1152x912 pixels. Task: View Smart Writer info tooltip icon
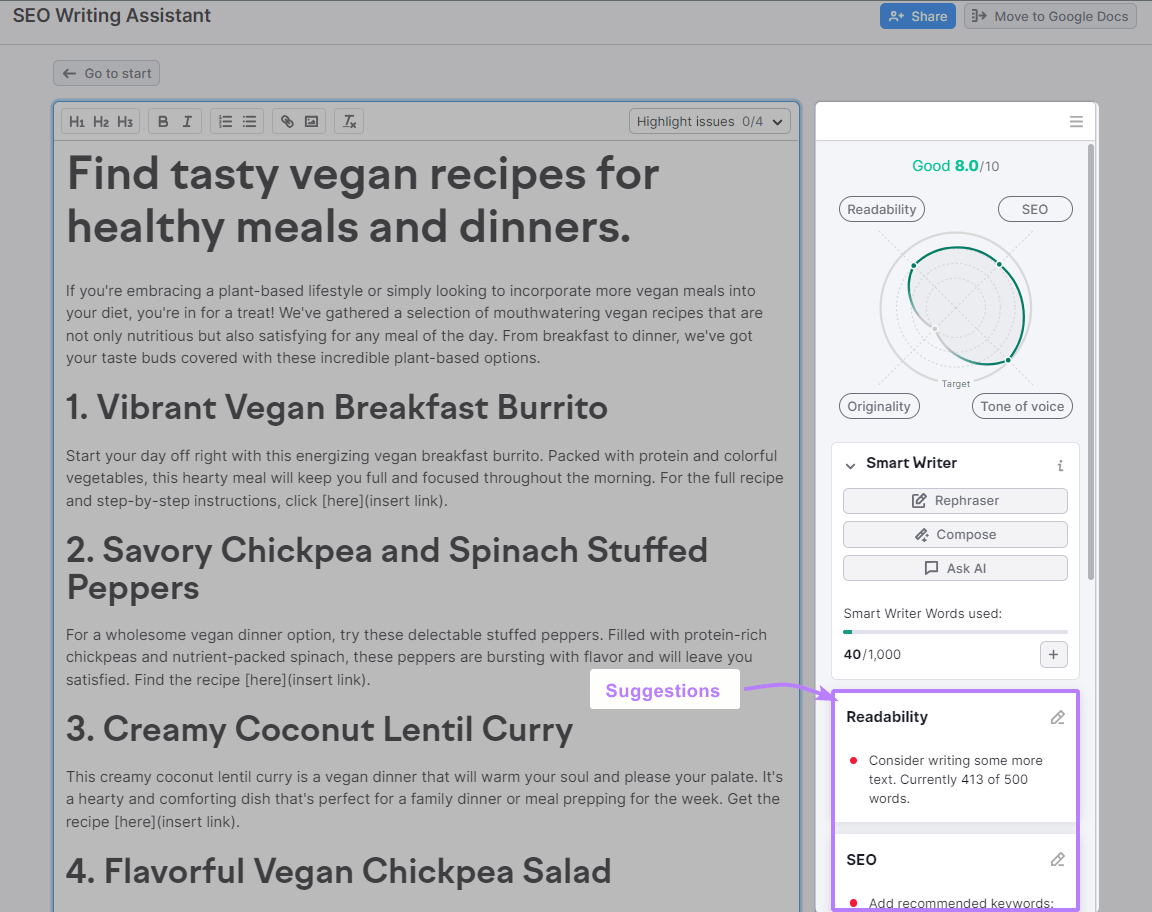click(x=1060, y=464)
